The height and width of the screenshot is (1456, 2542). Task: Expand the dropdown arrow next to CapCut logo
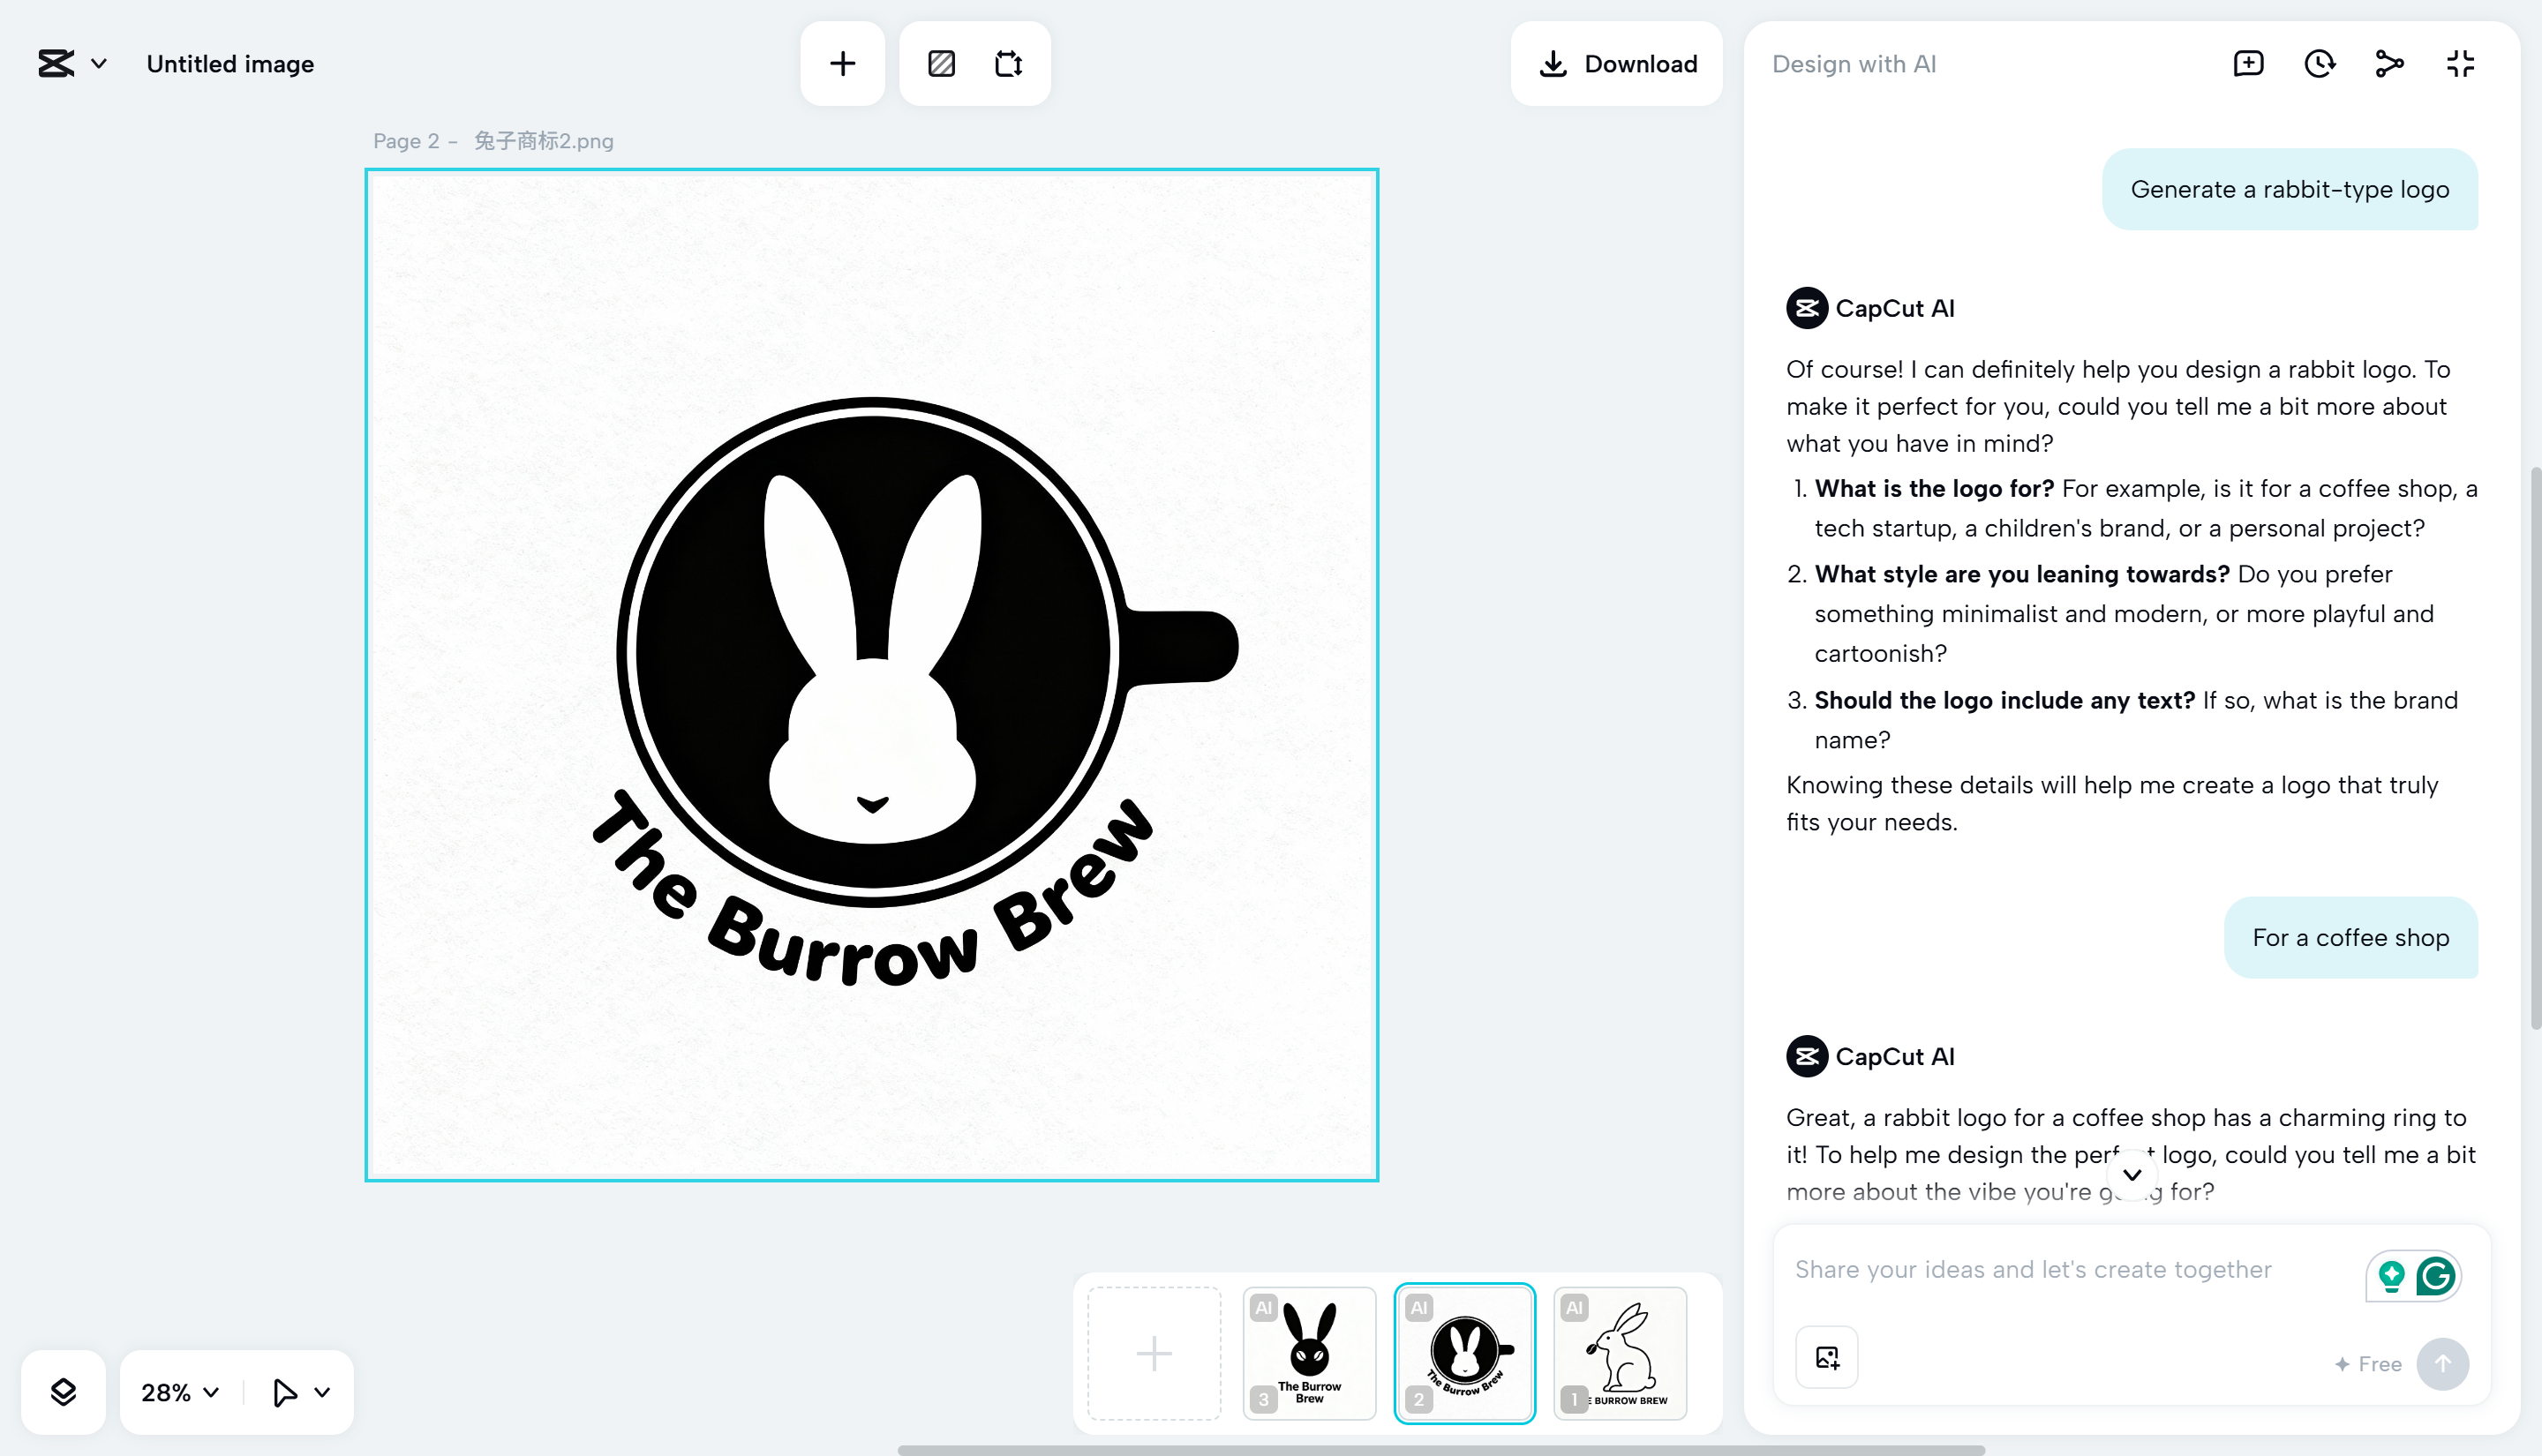(x=99, y=64)
